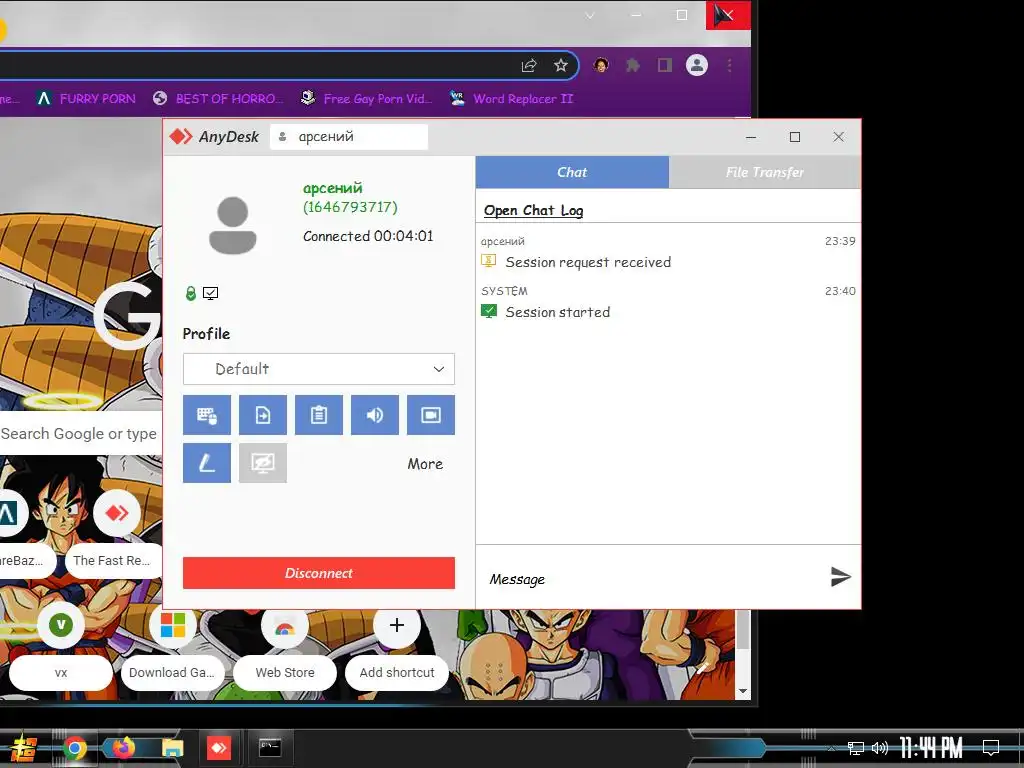Click More permissions link
Screen dimensions: 1024x768
425,464
